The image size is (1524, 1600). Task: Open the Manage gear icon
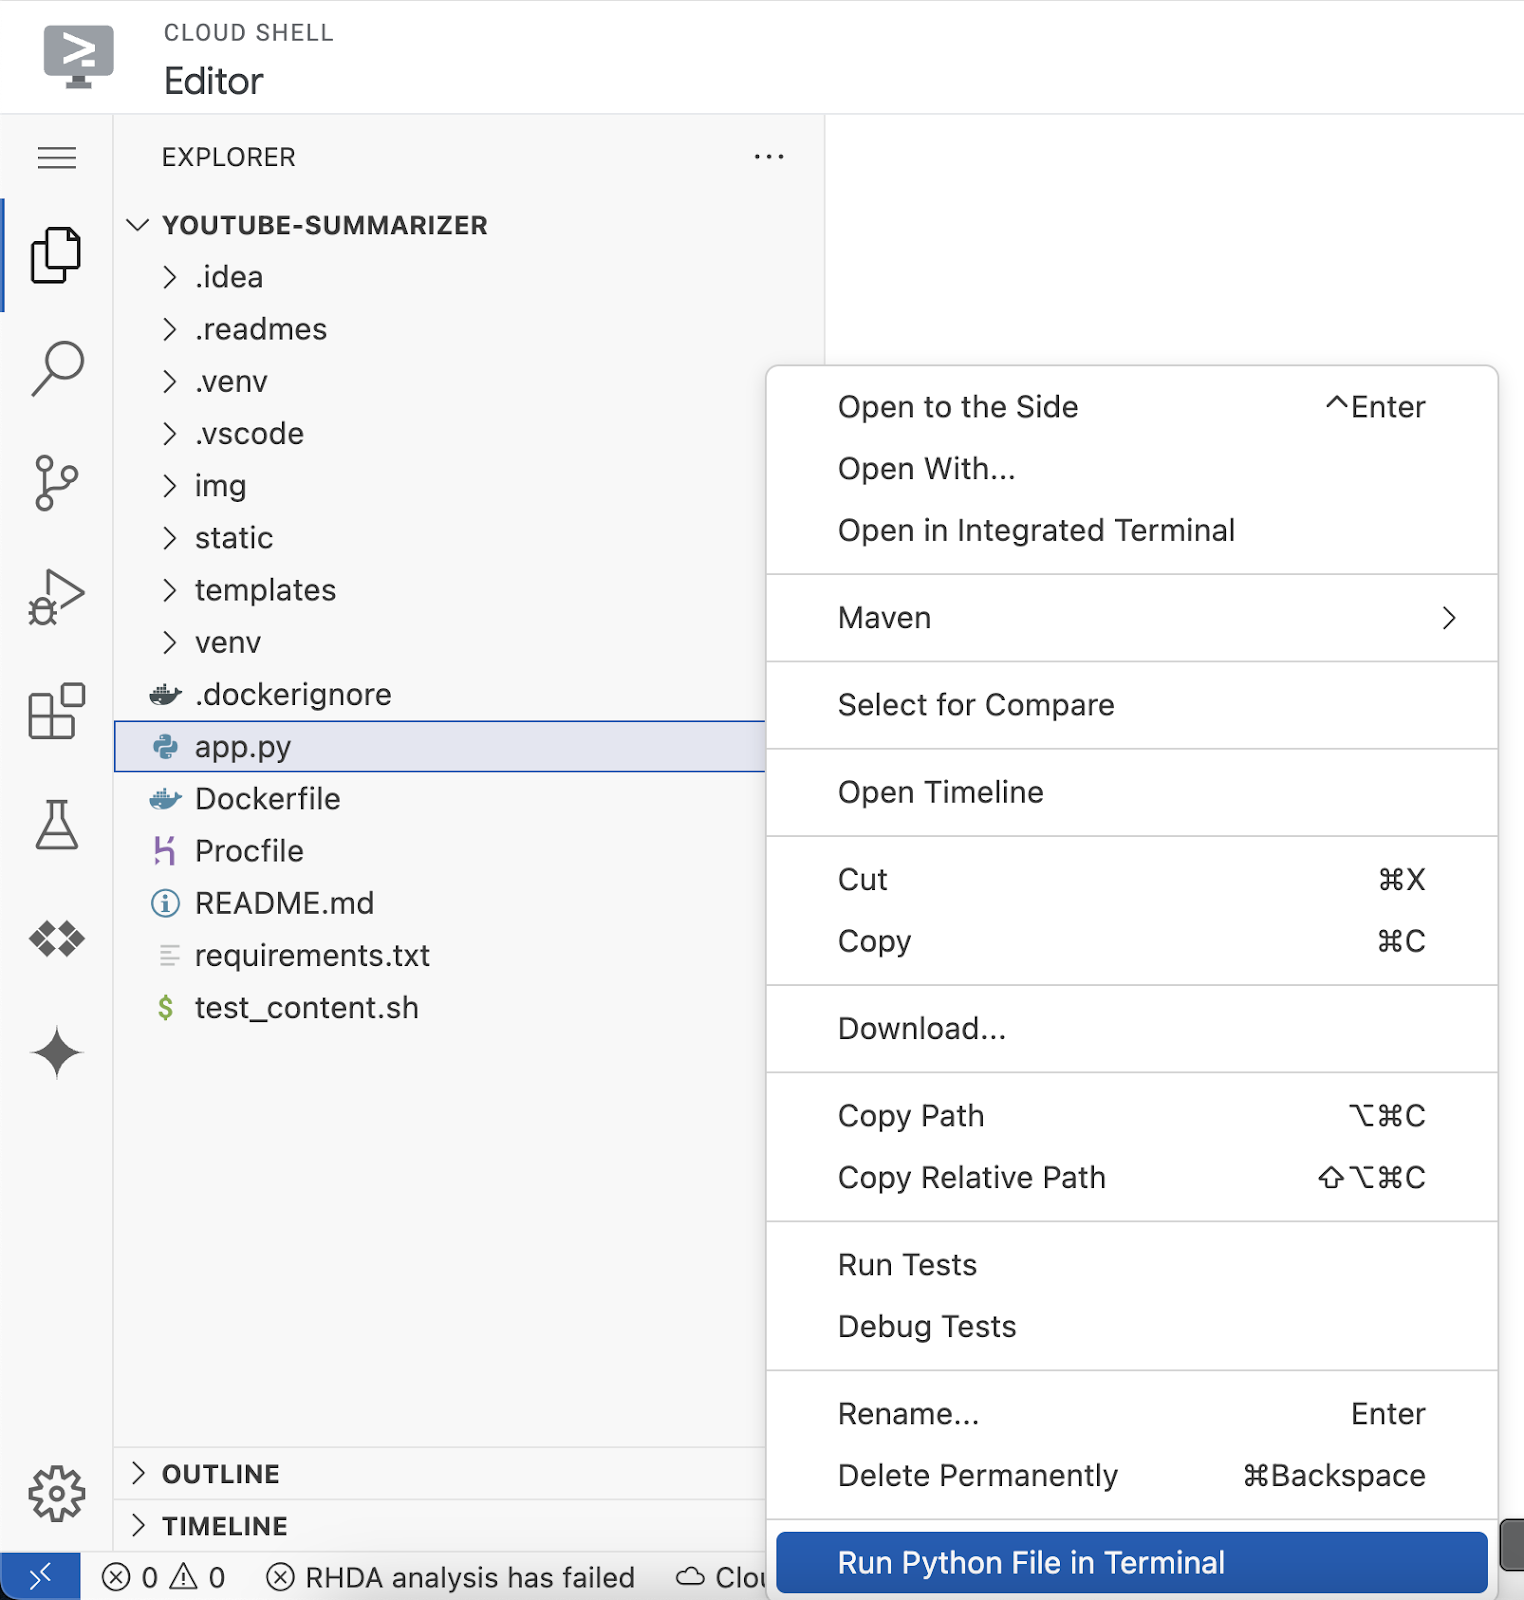57,1494
